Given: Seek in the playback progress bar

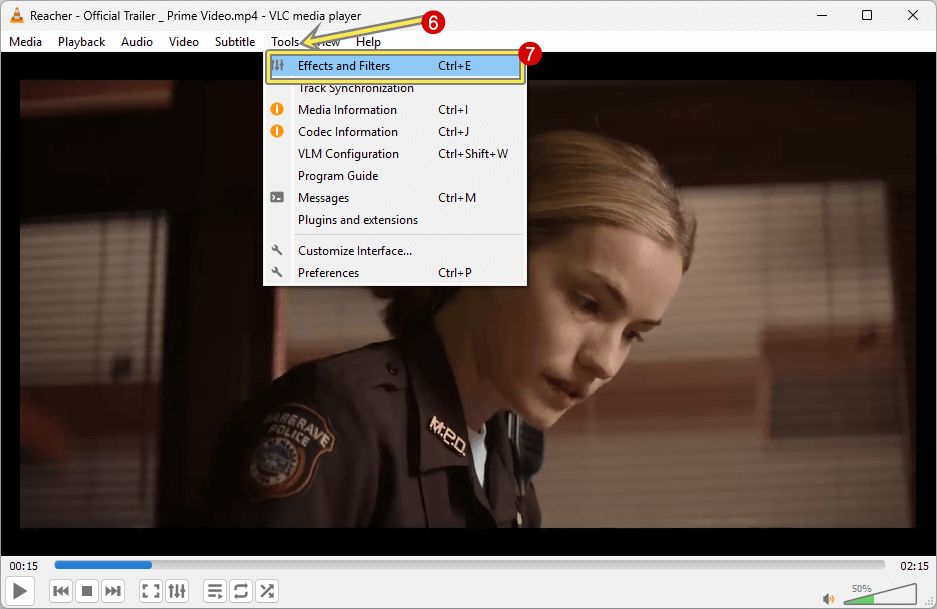Looking at the screenshot, I should click(x=469, y=565).
